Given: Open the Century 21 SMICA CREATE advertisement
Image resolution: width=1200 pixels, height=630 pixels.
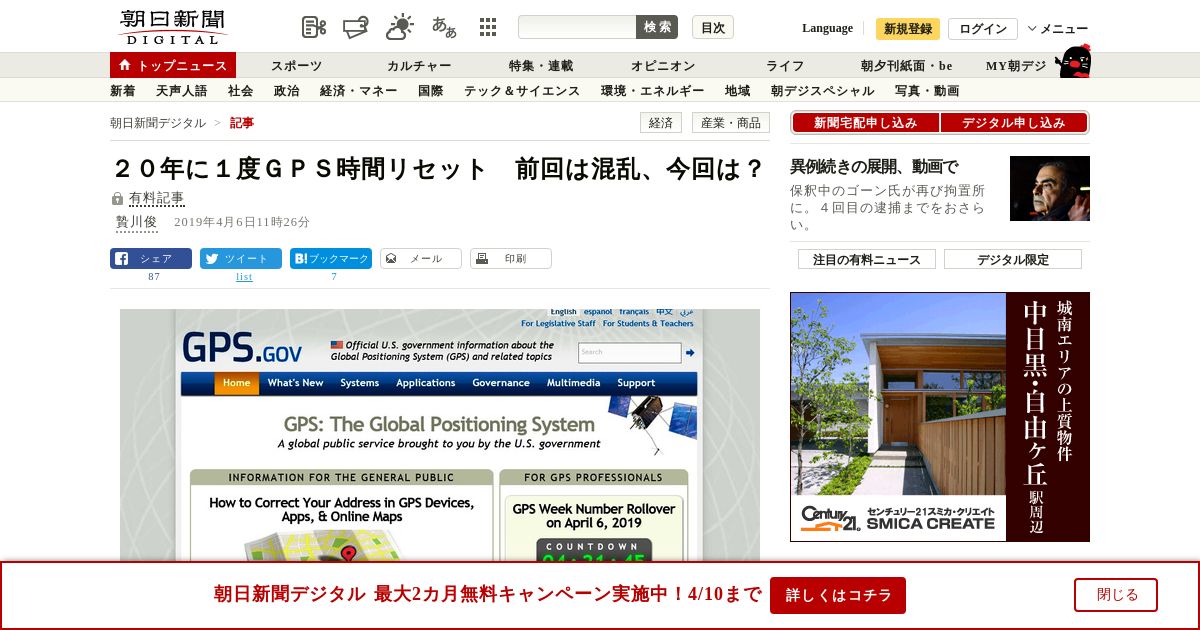Looking at the screenshot, I should 940,417.
